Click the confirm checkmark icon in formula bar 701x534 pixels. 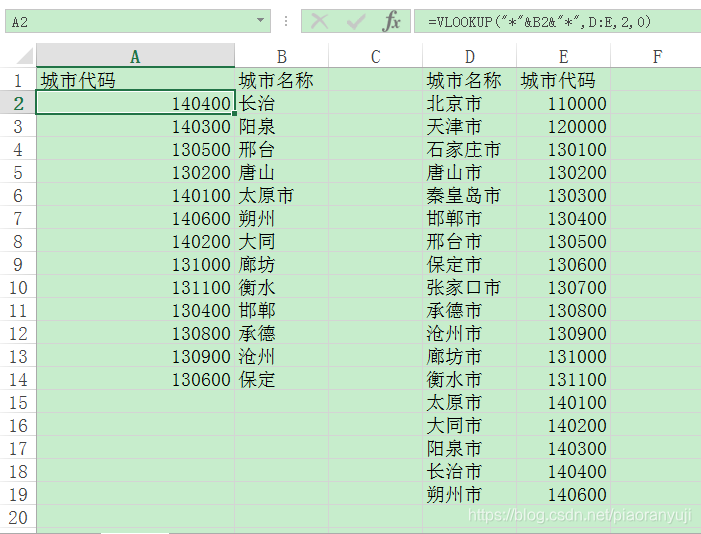[x=356, y=21]
